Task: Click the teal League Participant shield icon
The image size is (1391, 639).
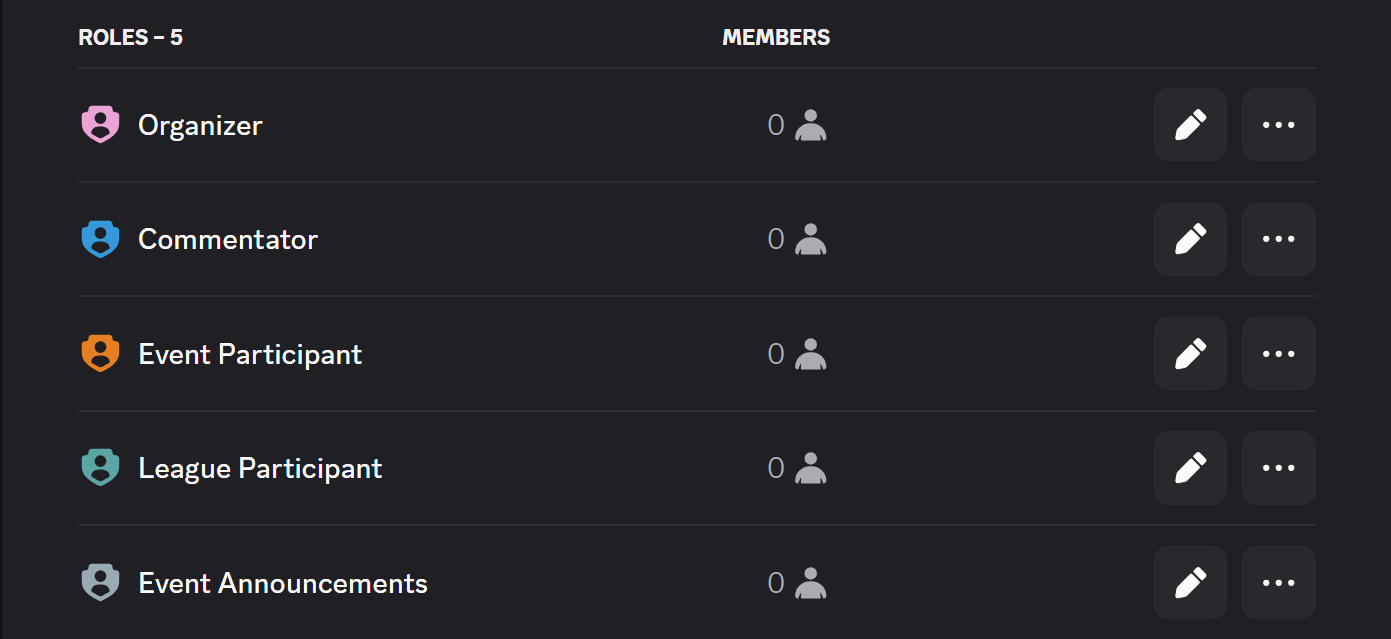Action: click(x=100, y=468)
